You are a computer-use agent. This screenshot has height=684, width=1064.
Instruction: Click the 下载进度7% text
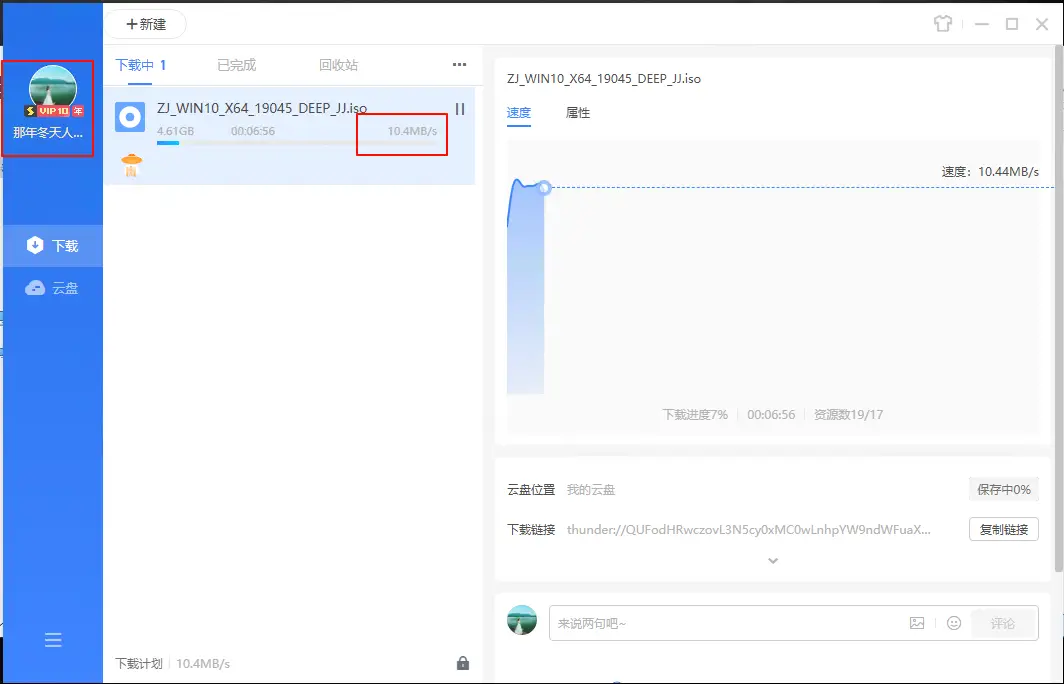[695, 415]
